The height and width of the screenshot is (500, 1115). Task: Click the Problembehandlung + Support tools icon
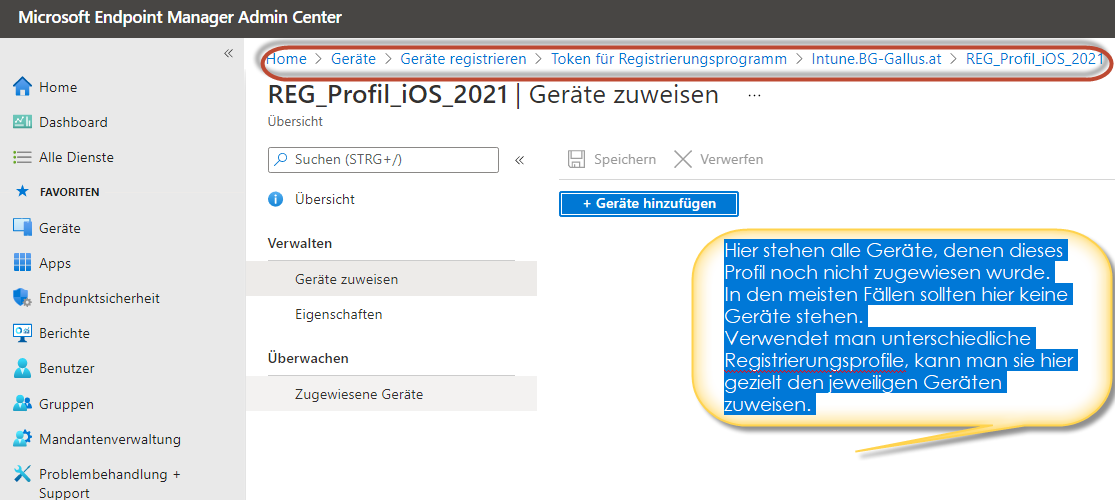tap(23, 474)
